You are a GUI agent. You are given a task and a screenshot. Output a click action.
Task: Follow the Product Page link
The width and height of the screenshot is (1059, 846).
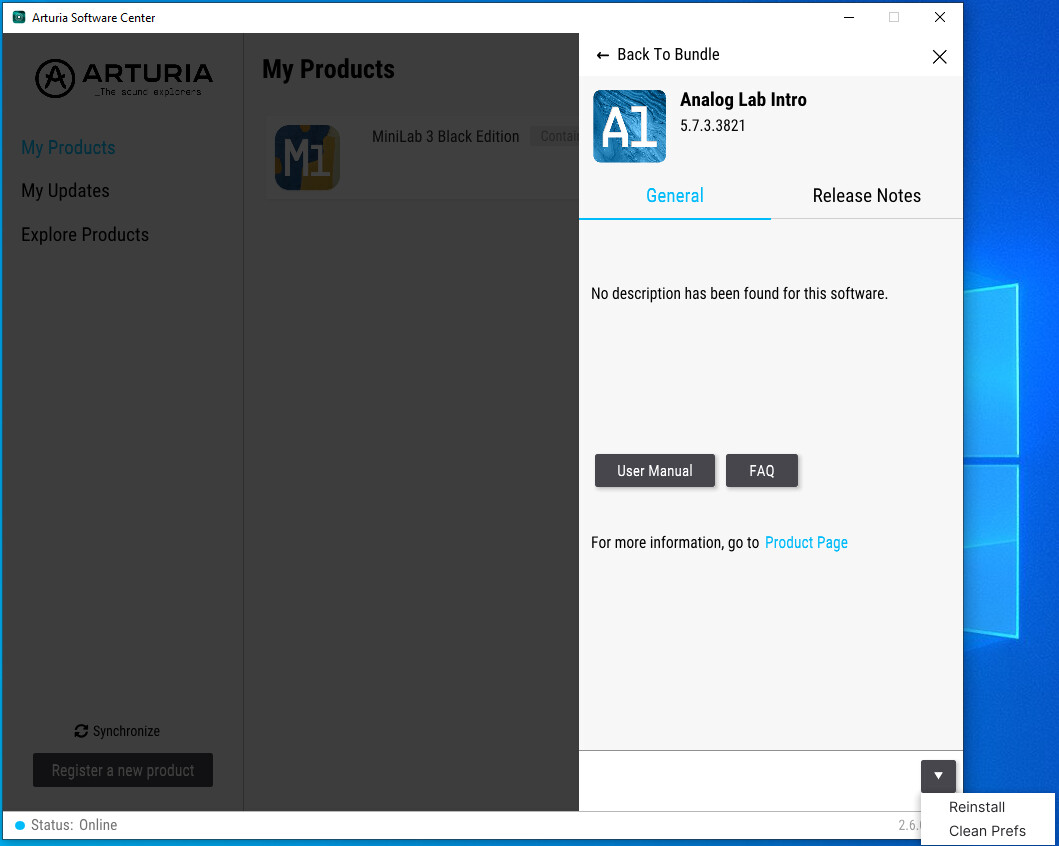click(806, 543)
